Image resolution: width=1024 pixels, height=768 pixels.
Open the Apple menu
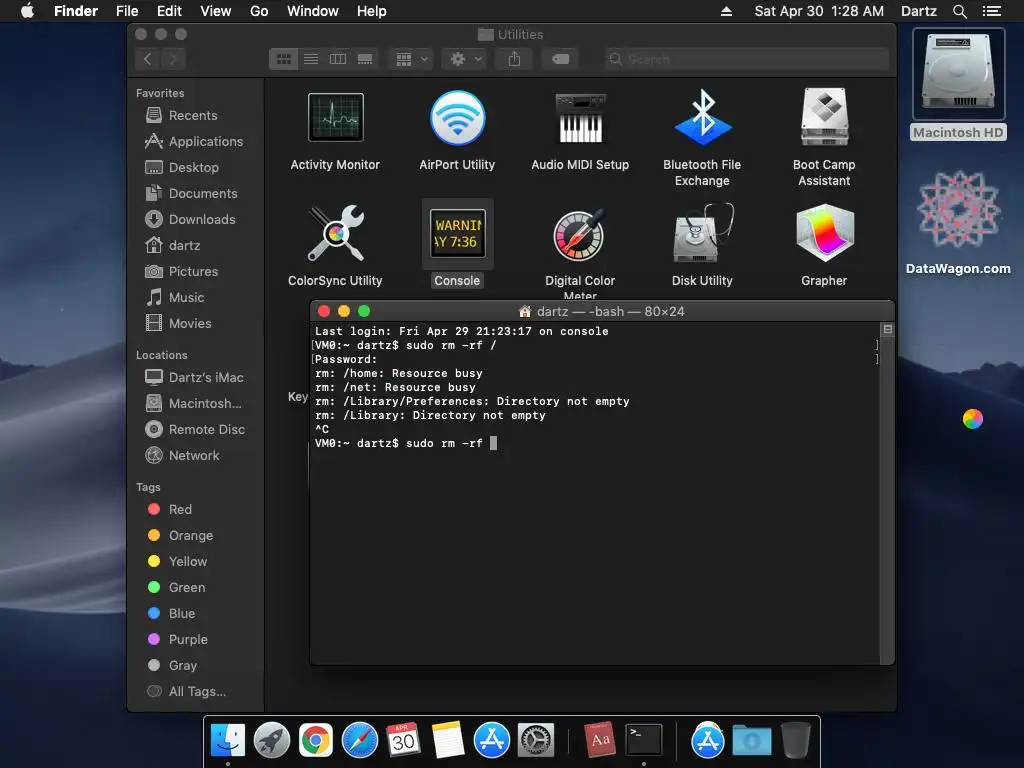27,11
